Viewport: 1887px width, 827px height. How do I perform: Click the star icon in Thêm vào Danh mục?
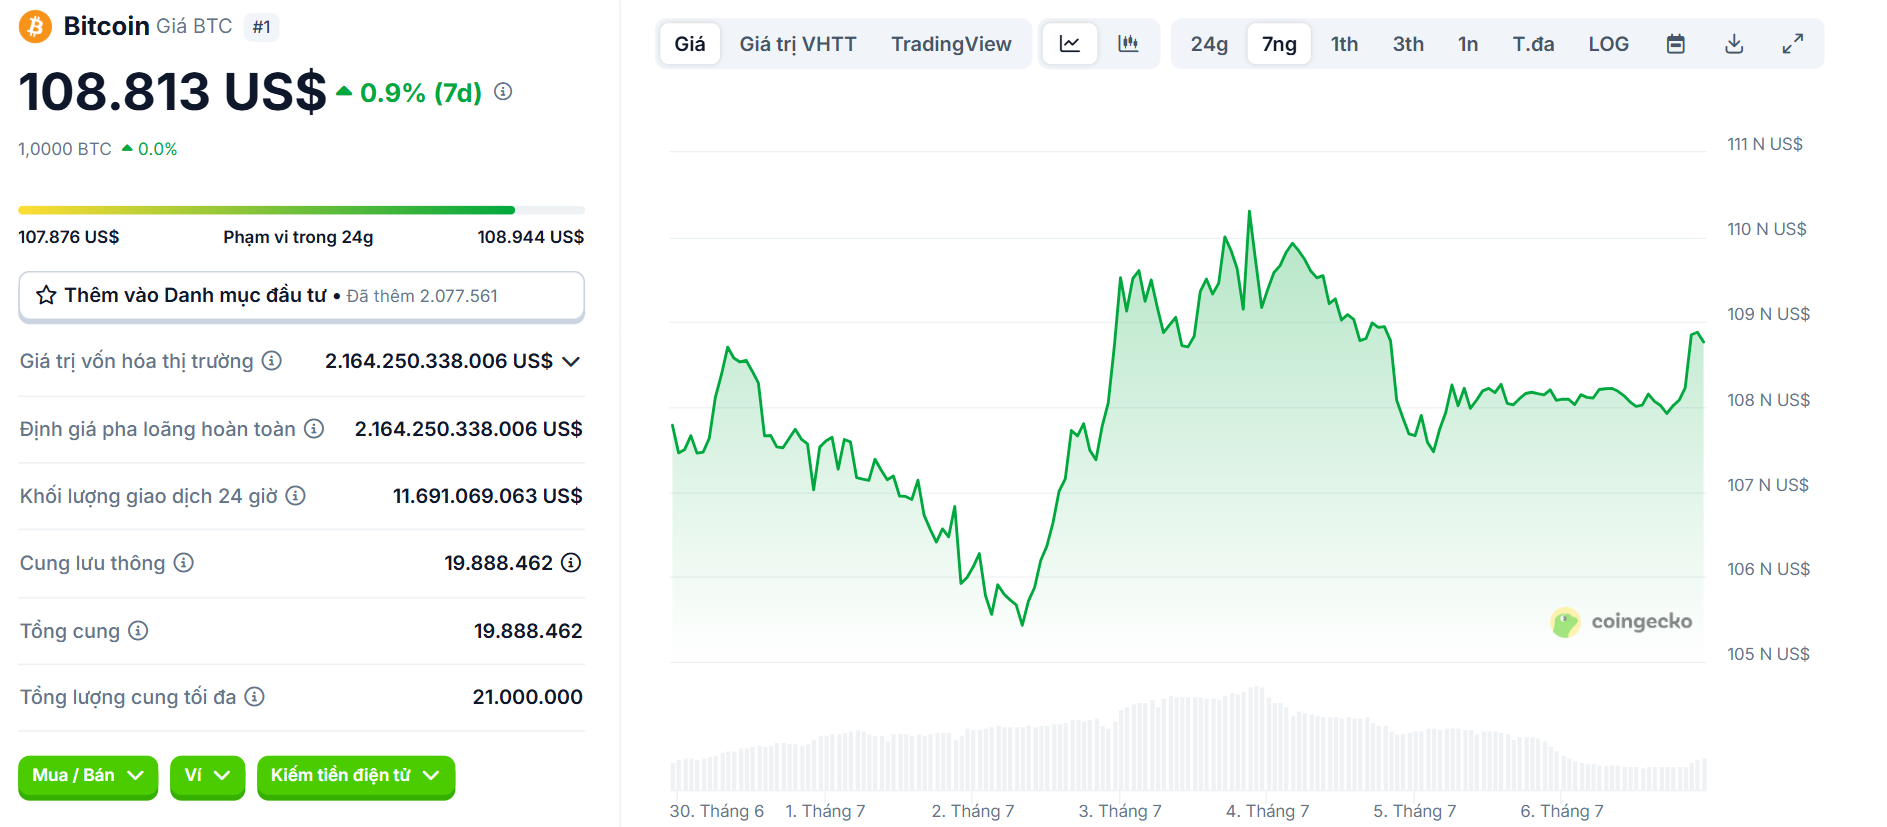(x=46, y=295)
